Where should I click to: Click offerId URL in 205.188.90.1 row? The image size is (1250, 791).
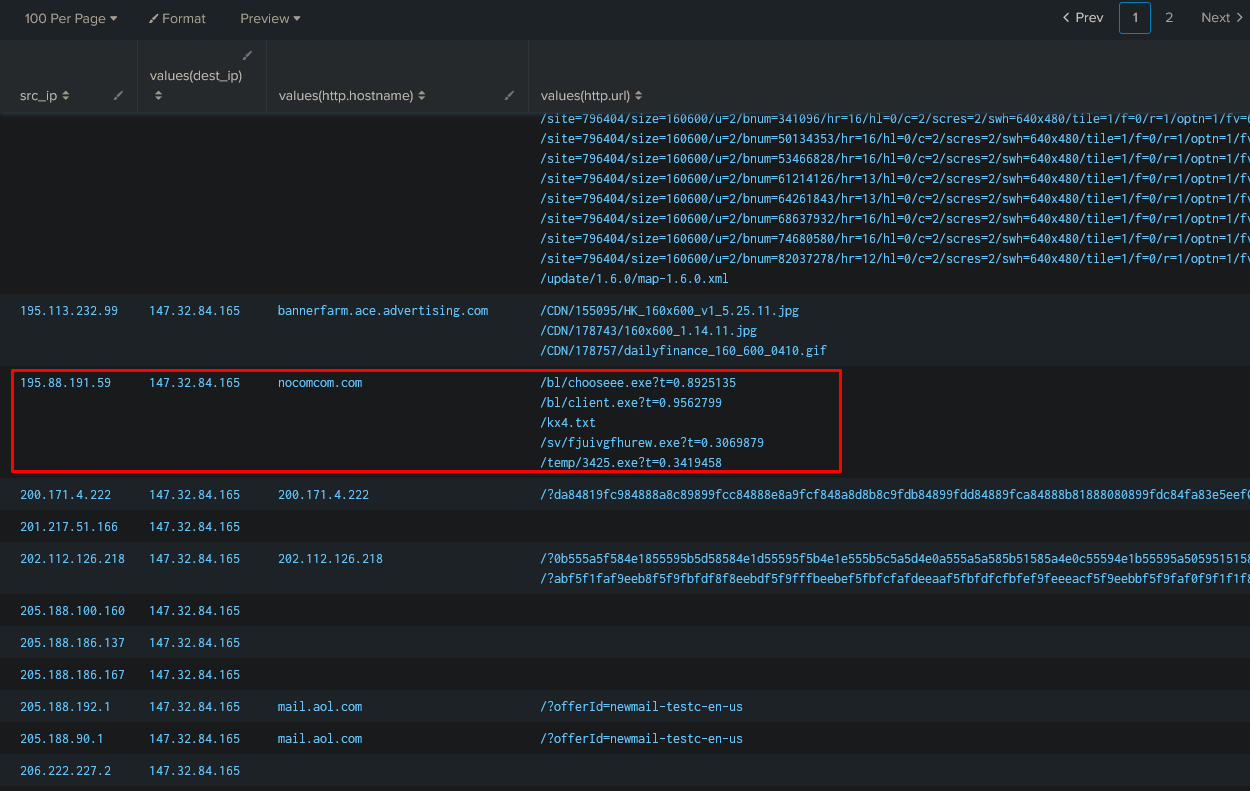(x=642, y=739)
